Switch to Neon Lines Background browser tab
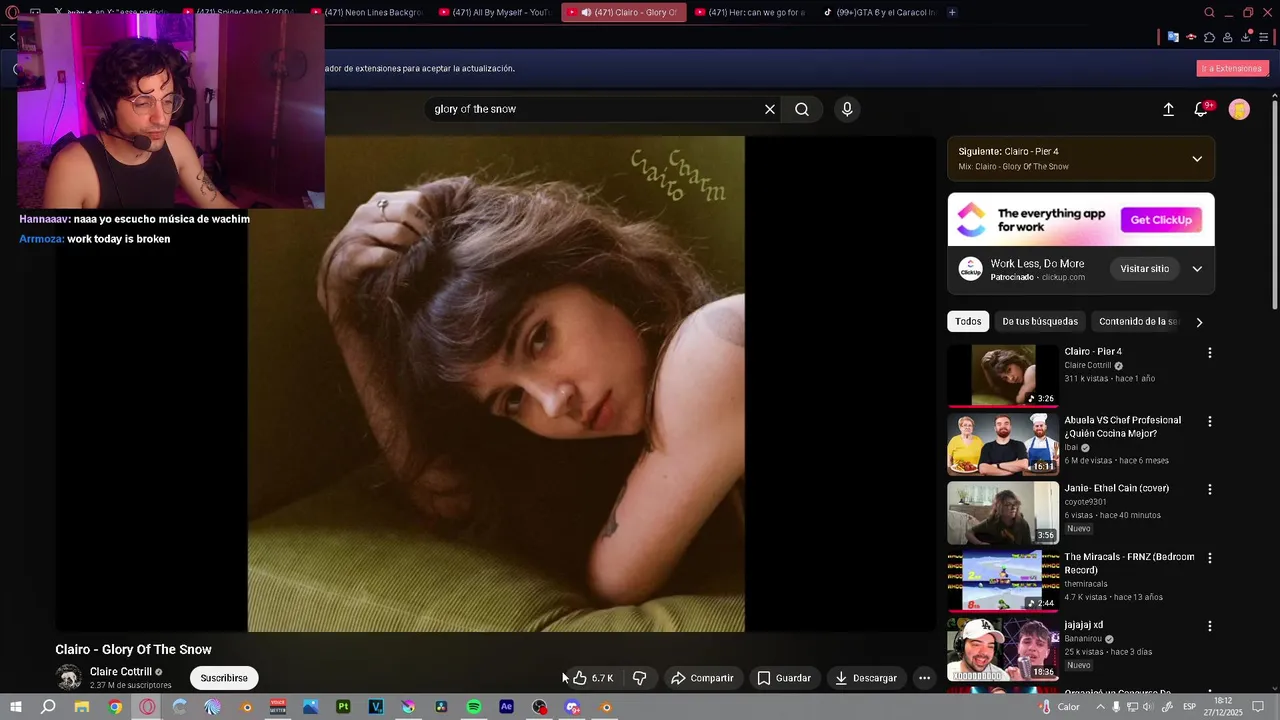1280x720 pixels. coord(366,12)
